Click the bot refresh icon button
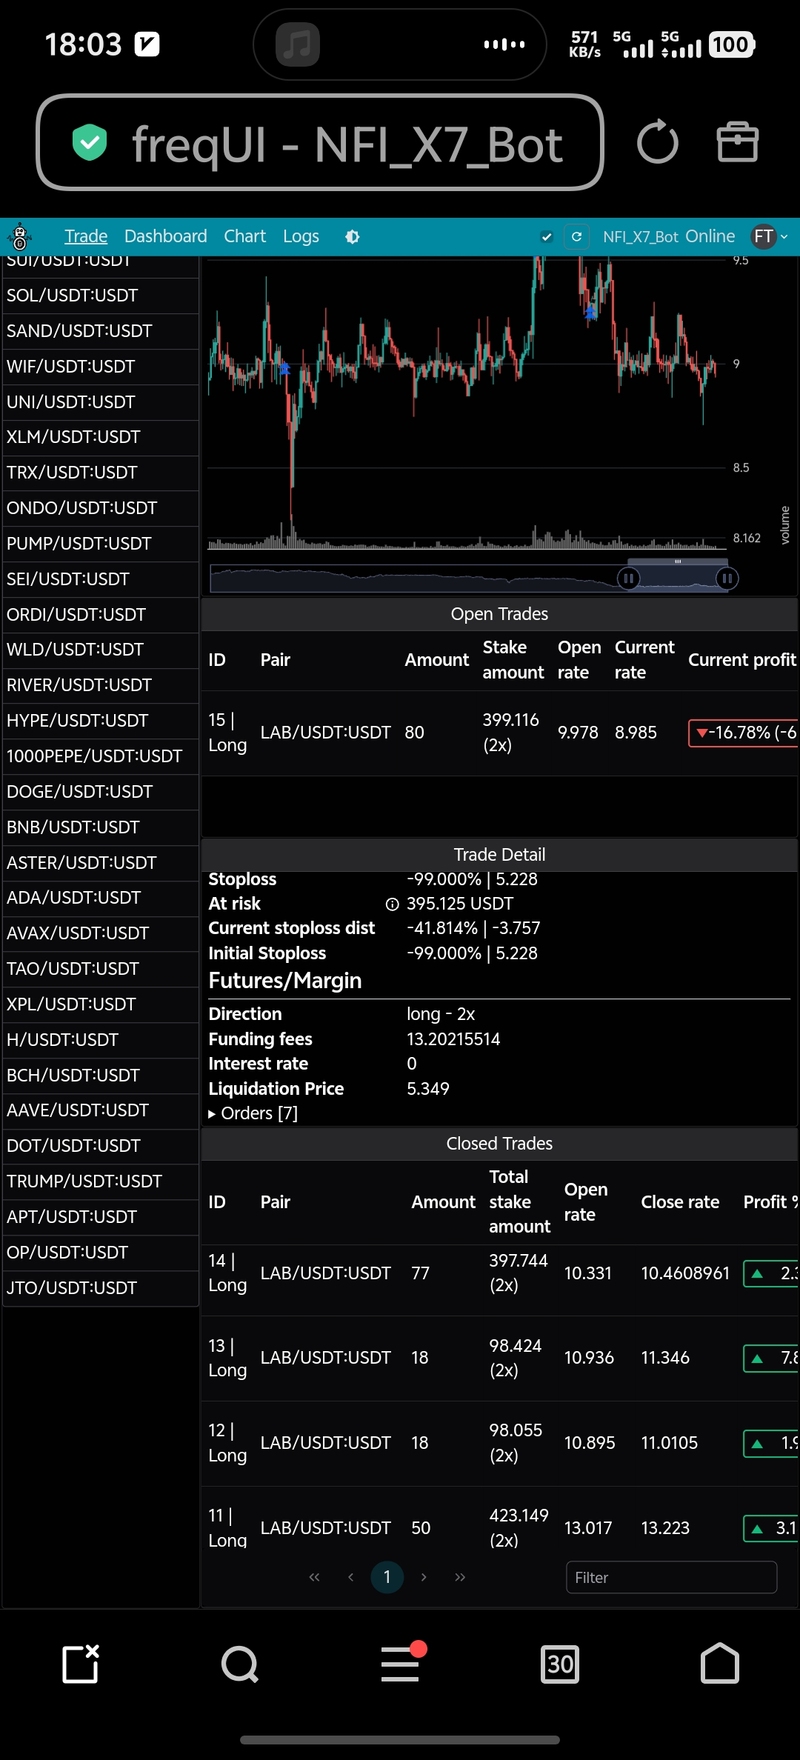The height and width of the screenshot is (1760, 800). (x=577, y=237)
